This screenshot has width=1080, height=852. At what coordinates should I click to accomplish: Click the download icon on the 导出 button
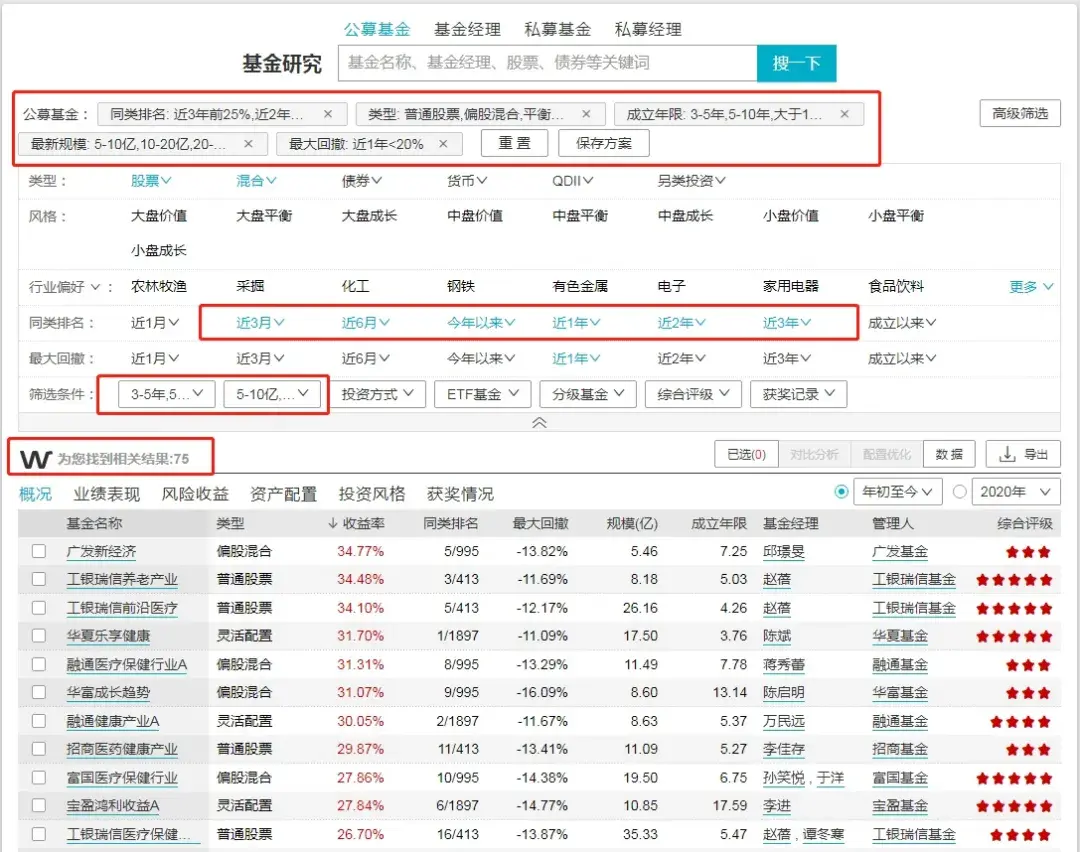1007,454
